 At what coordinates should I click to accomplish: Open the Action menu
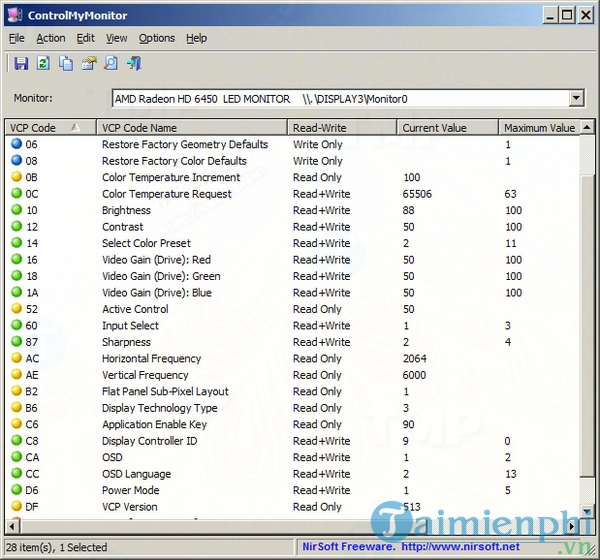tap(50, 38)
